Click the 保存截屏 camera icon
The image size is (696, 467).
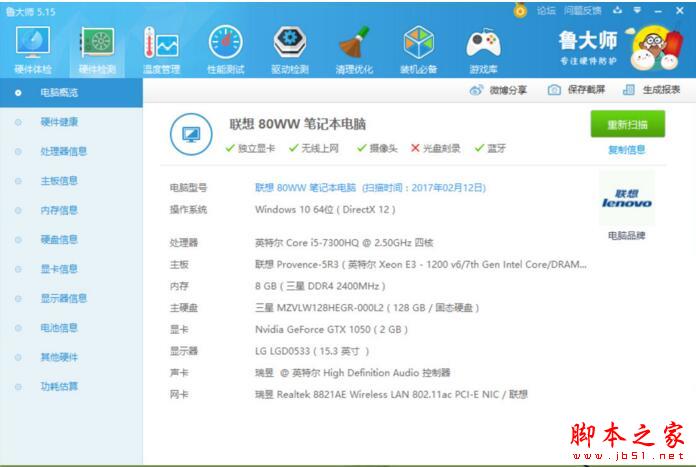click(x=554, y=90)
